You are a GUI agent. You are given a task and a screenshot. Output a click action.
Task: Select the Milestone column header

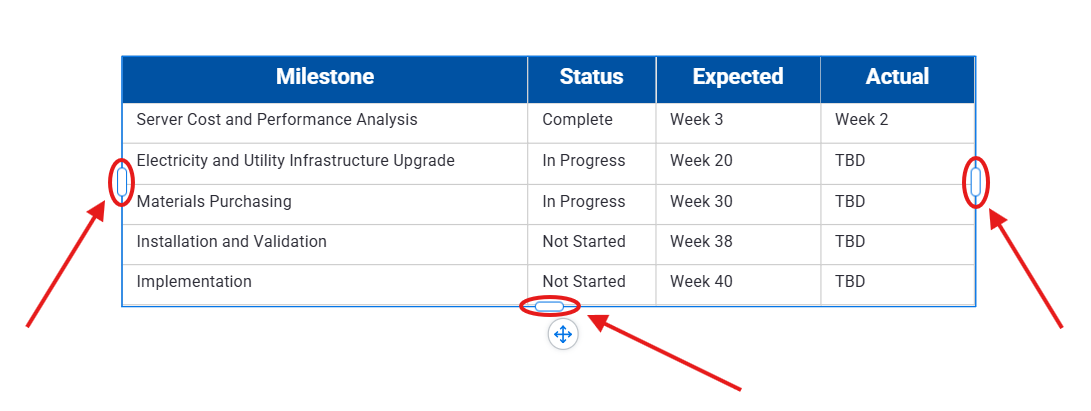tap(325, 77)
